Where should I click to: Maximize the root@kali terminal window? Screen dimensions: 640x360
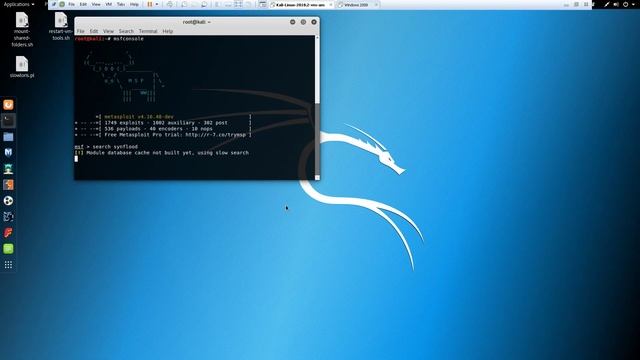[x=303, y=22]
